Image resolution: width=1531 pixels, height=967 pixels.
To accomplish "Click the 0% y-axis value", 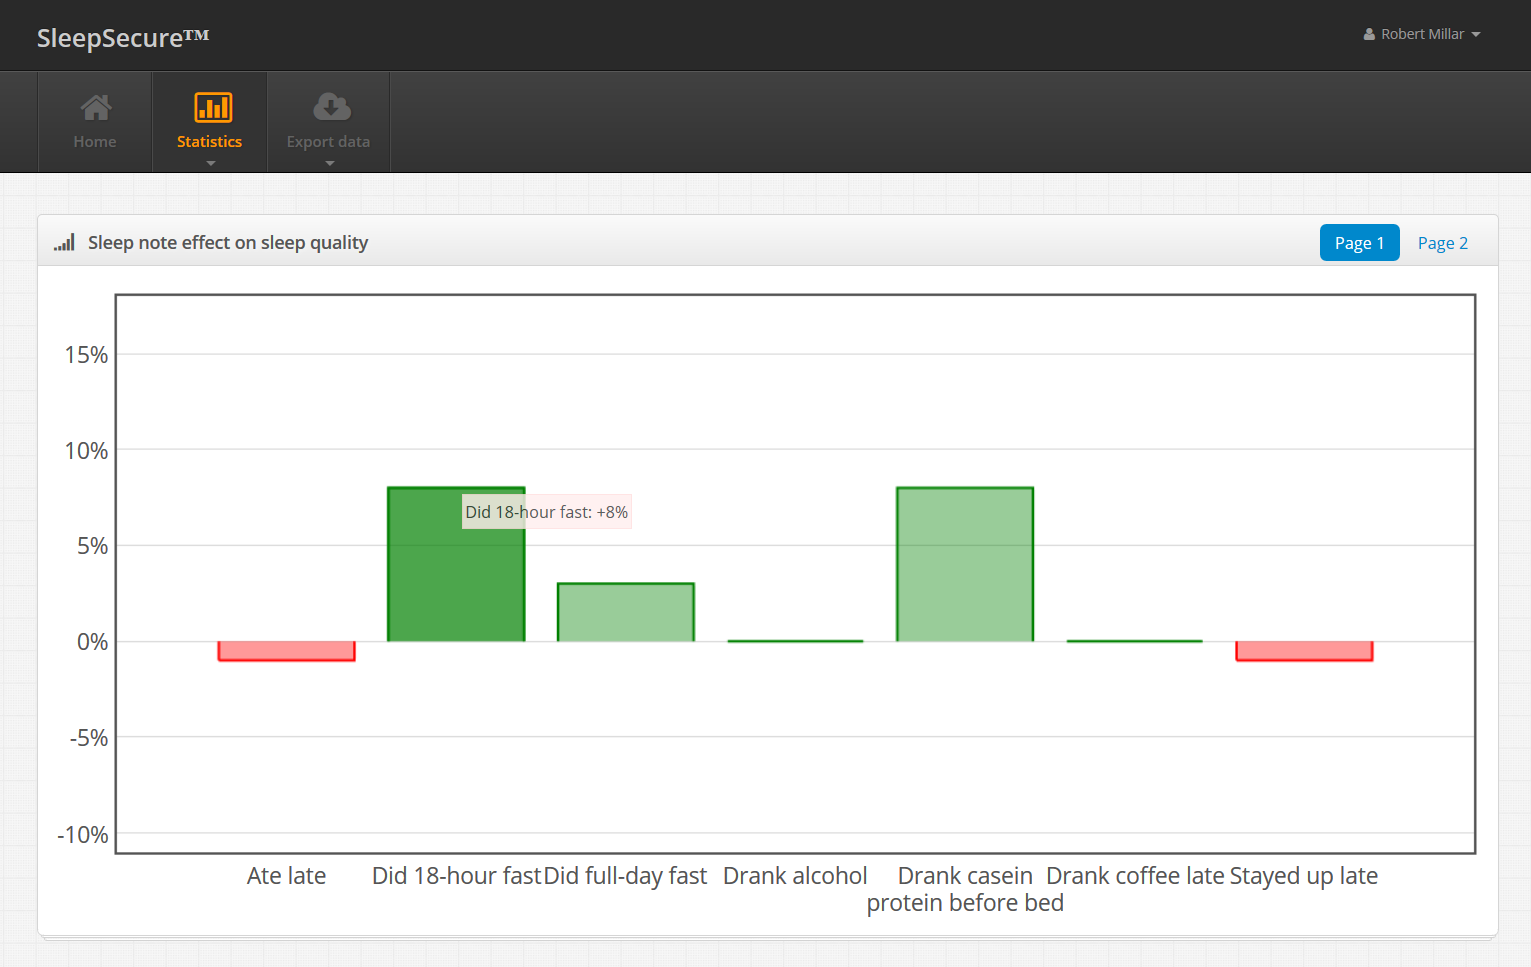I will click(92, 642).
